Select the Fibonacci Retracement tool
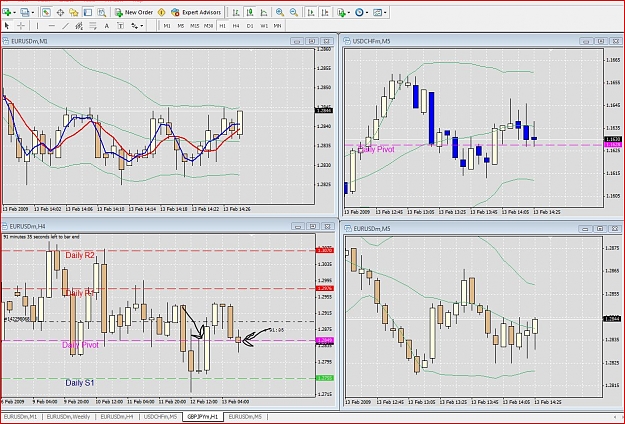The width and height of the screenshot is (625, 424). click(x=93, y=26)
